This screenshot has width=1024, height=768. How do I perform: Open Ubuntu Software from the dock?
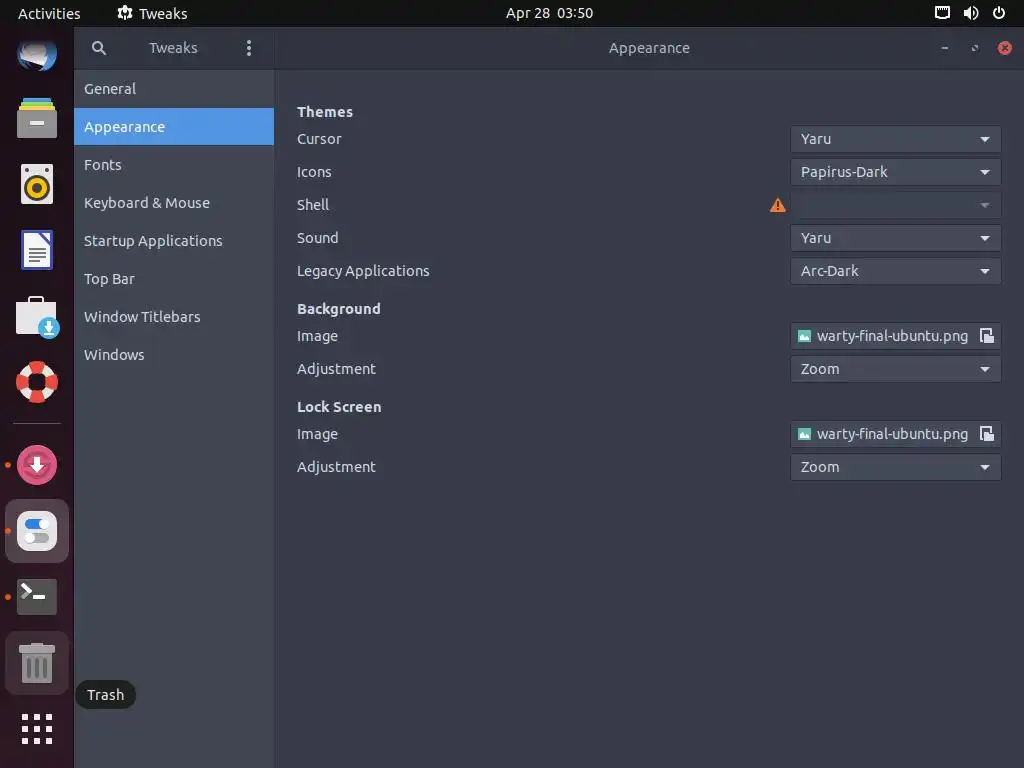pos(37,317)
